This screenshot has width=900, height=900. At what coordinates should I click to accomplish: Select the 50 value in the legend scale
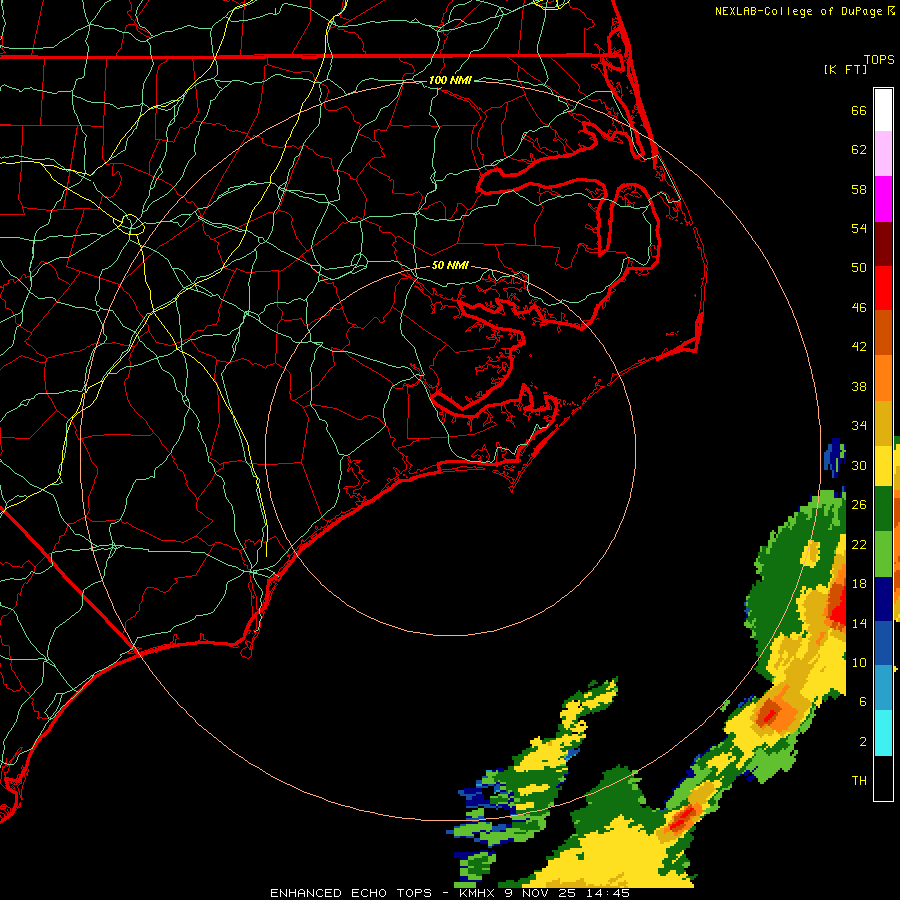pos(859,268)
